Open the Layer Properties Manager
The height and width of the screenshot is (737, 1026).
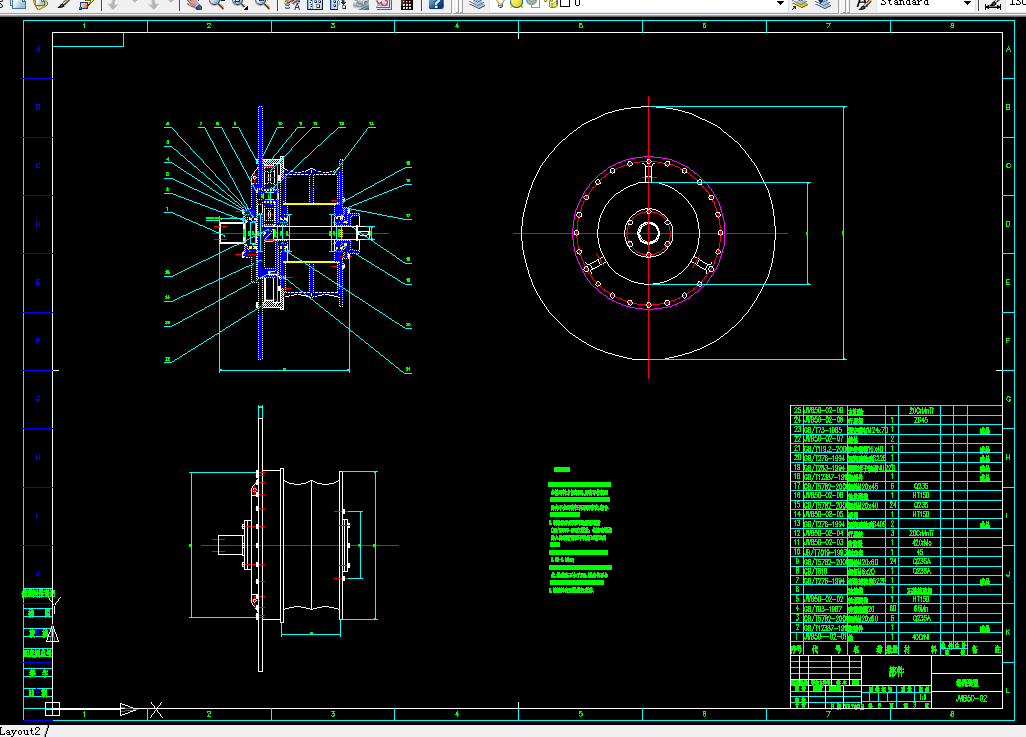pos(478,4)
